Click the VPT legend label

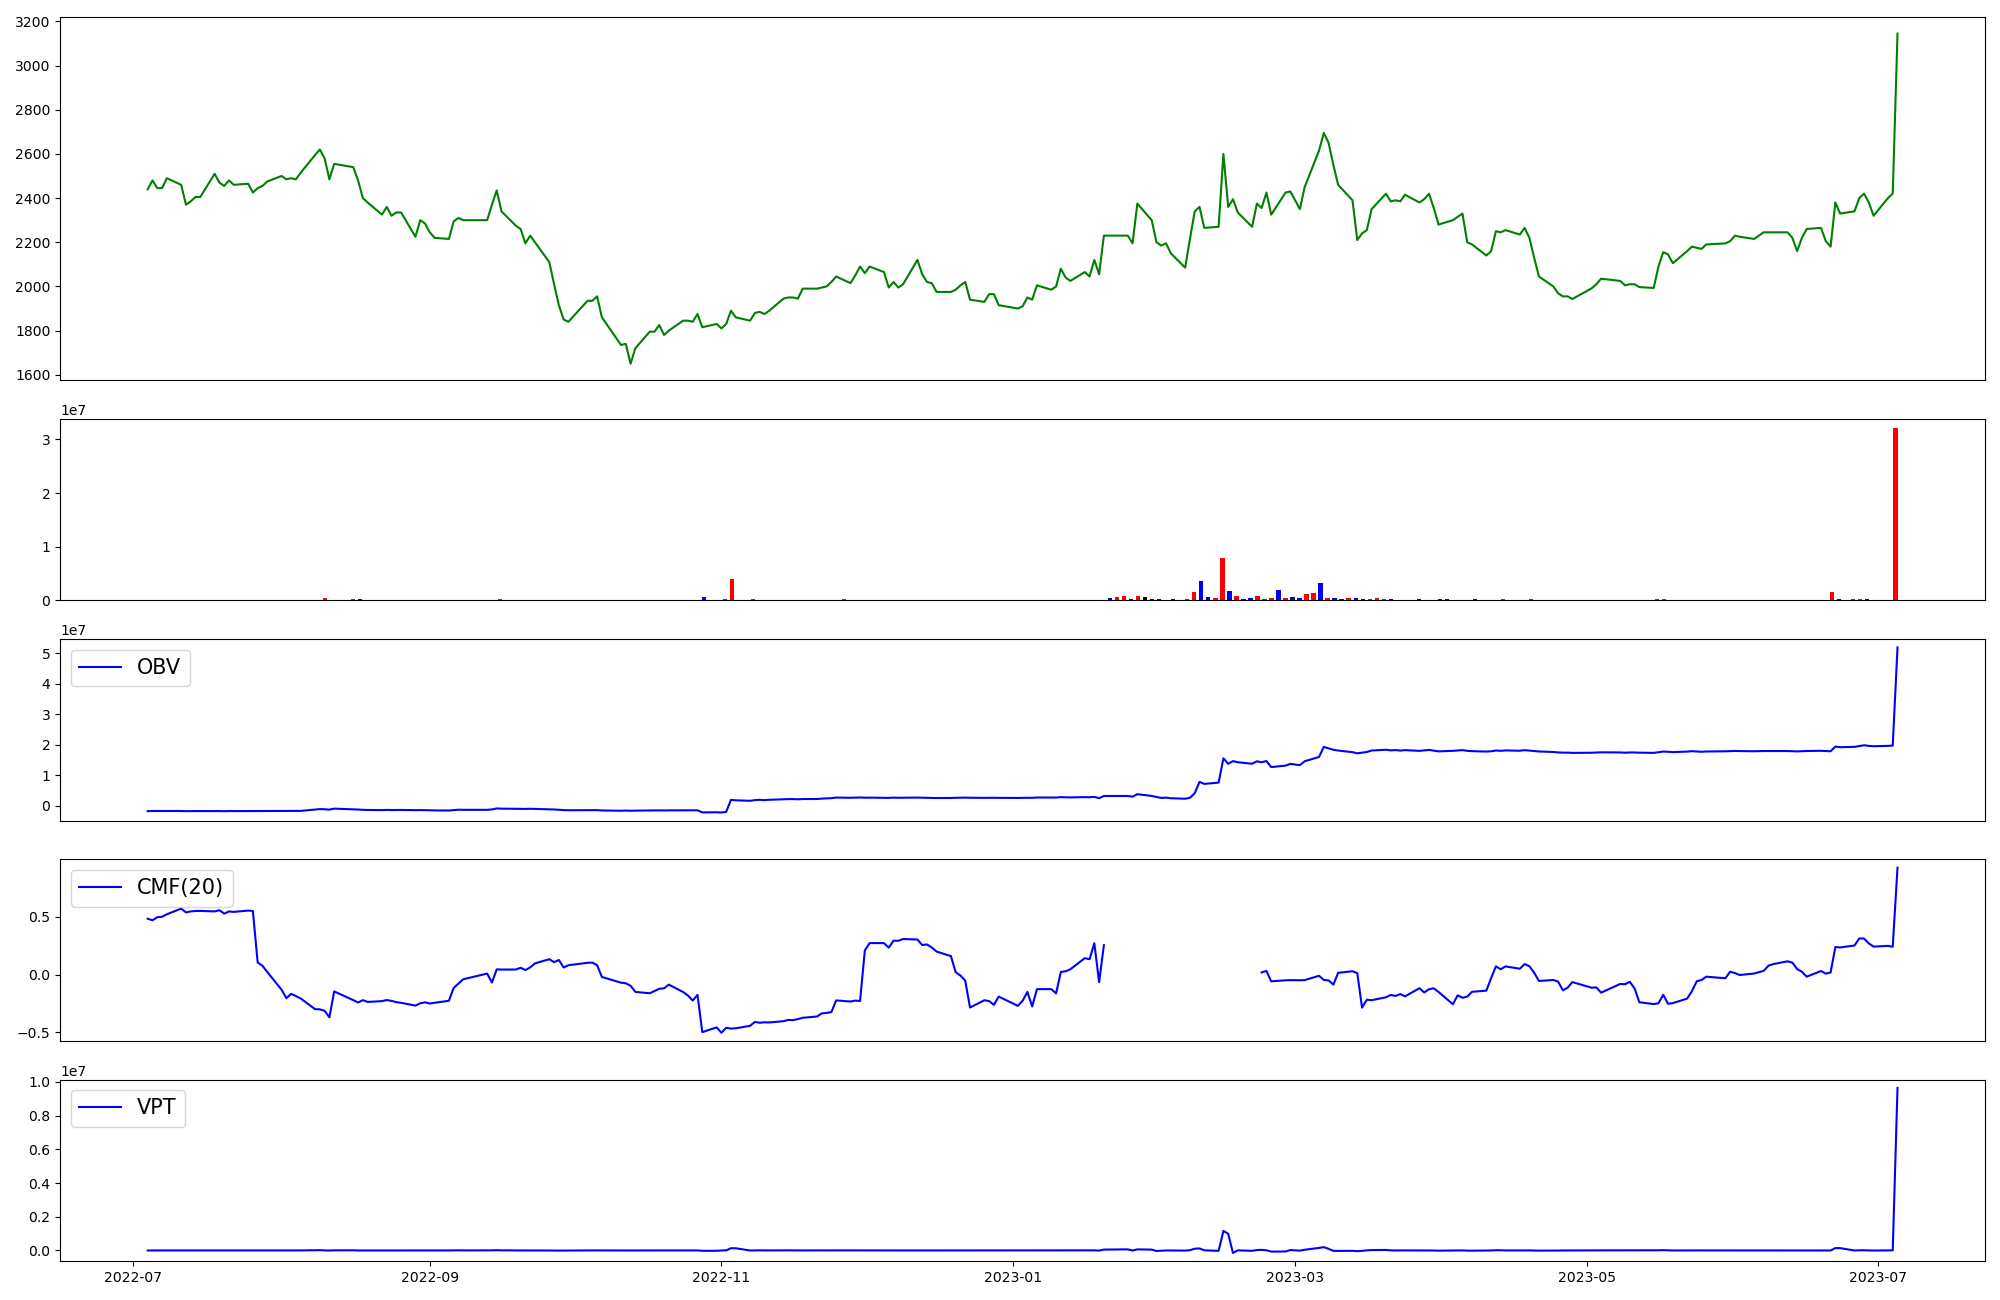click(x=156, y=1107)
